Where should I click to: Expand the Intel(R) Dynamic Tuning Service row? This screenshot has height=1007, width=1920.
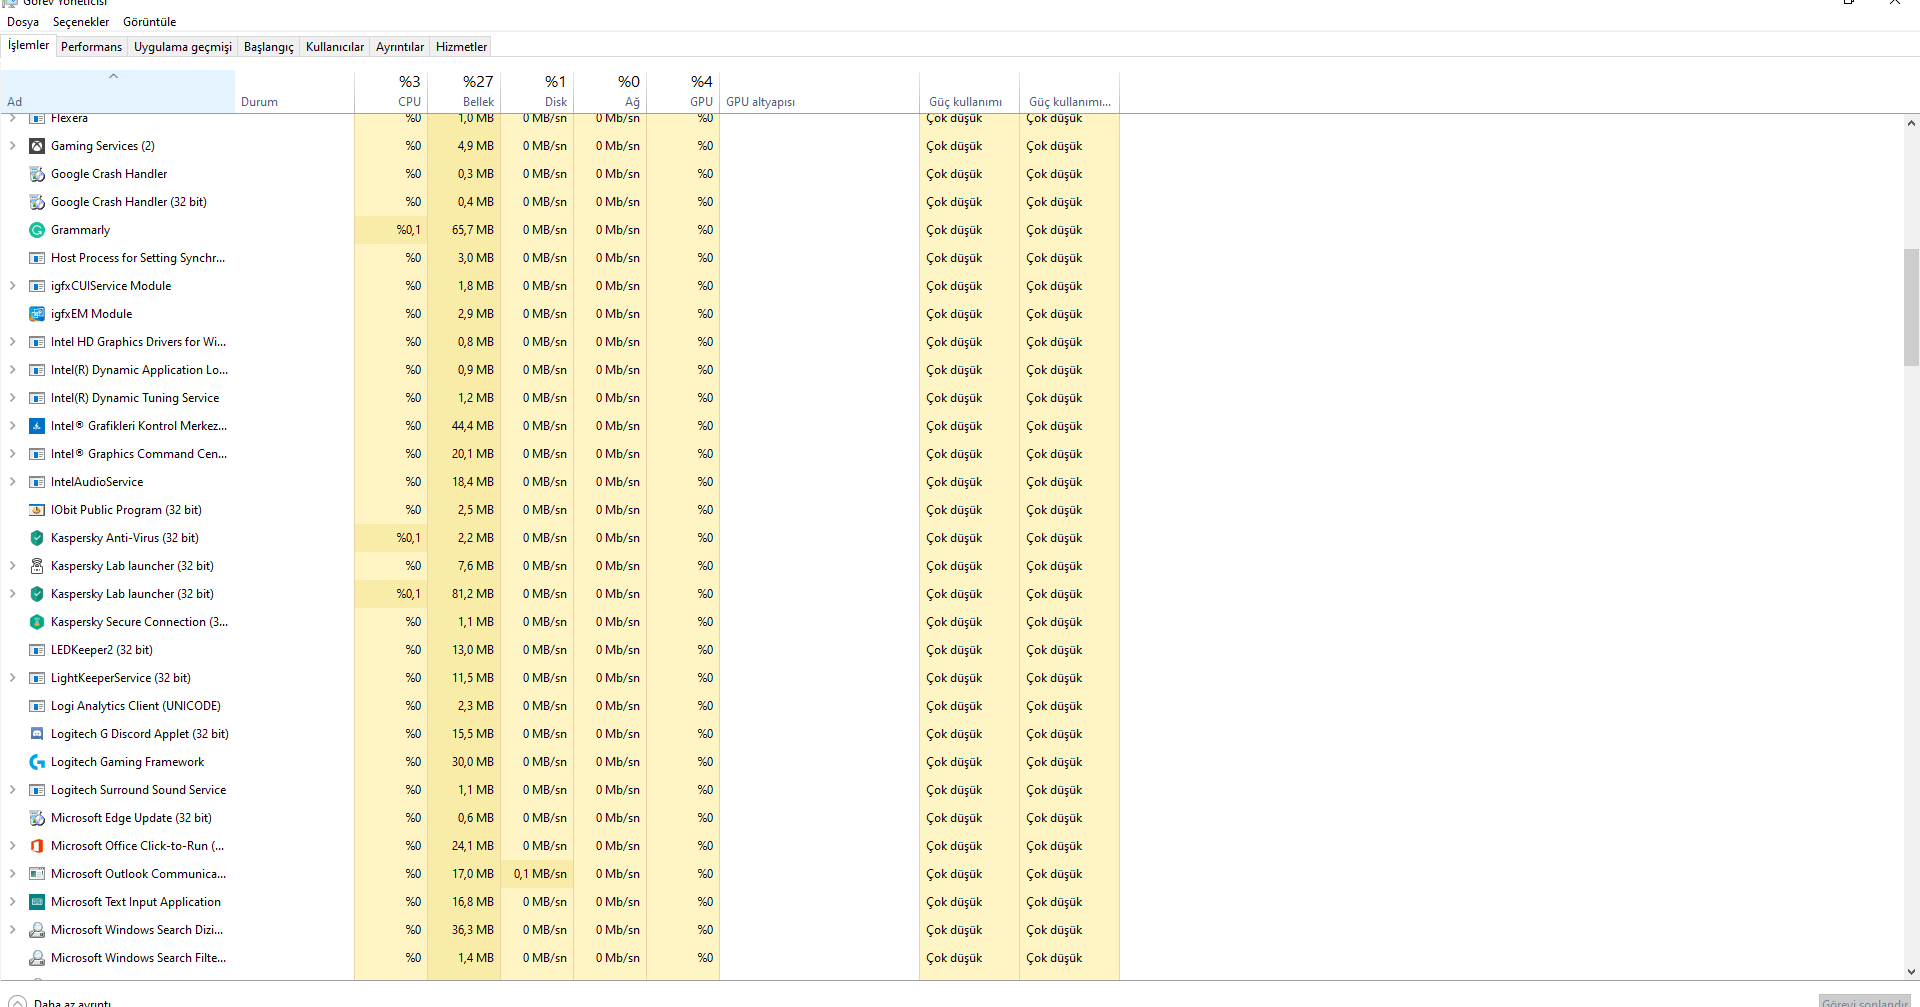pos(12,398)
